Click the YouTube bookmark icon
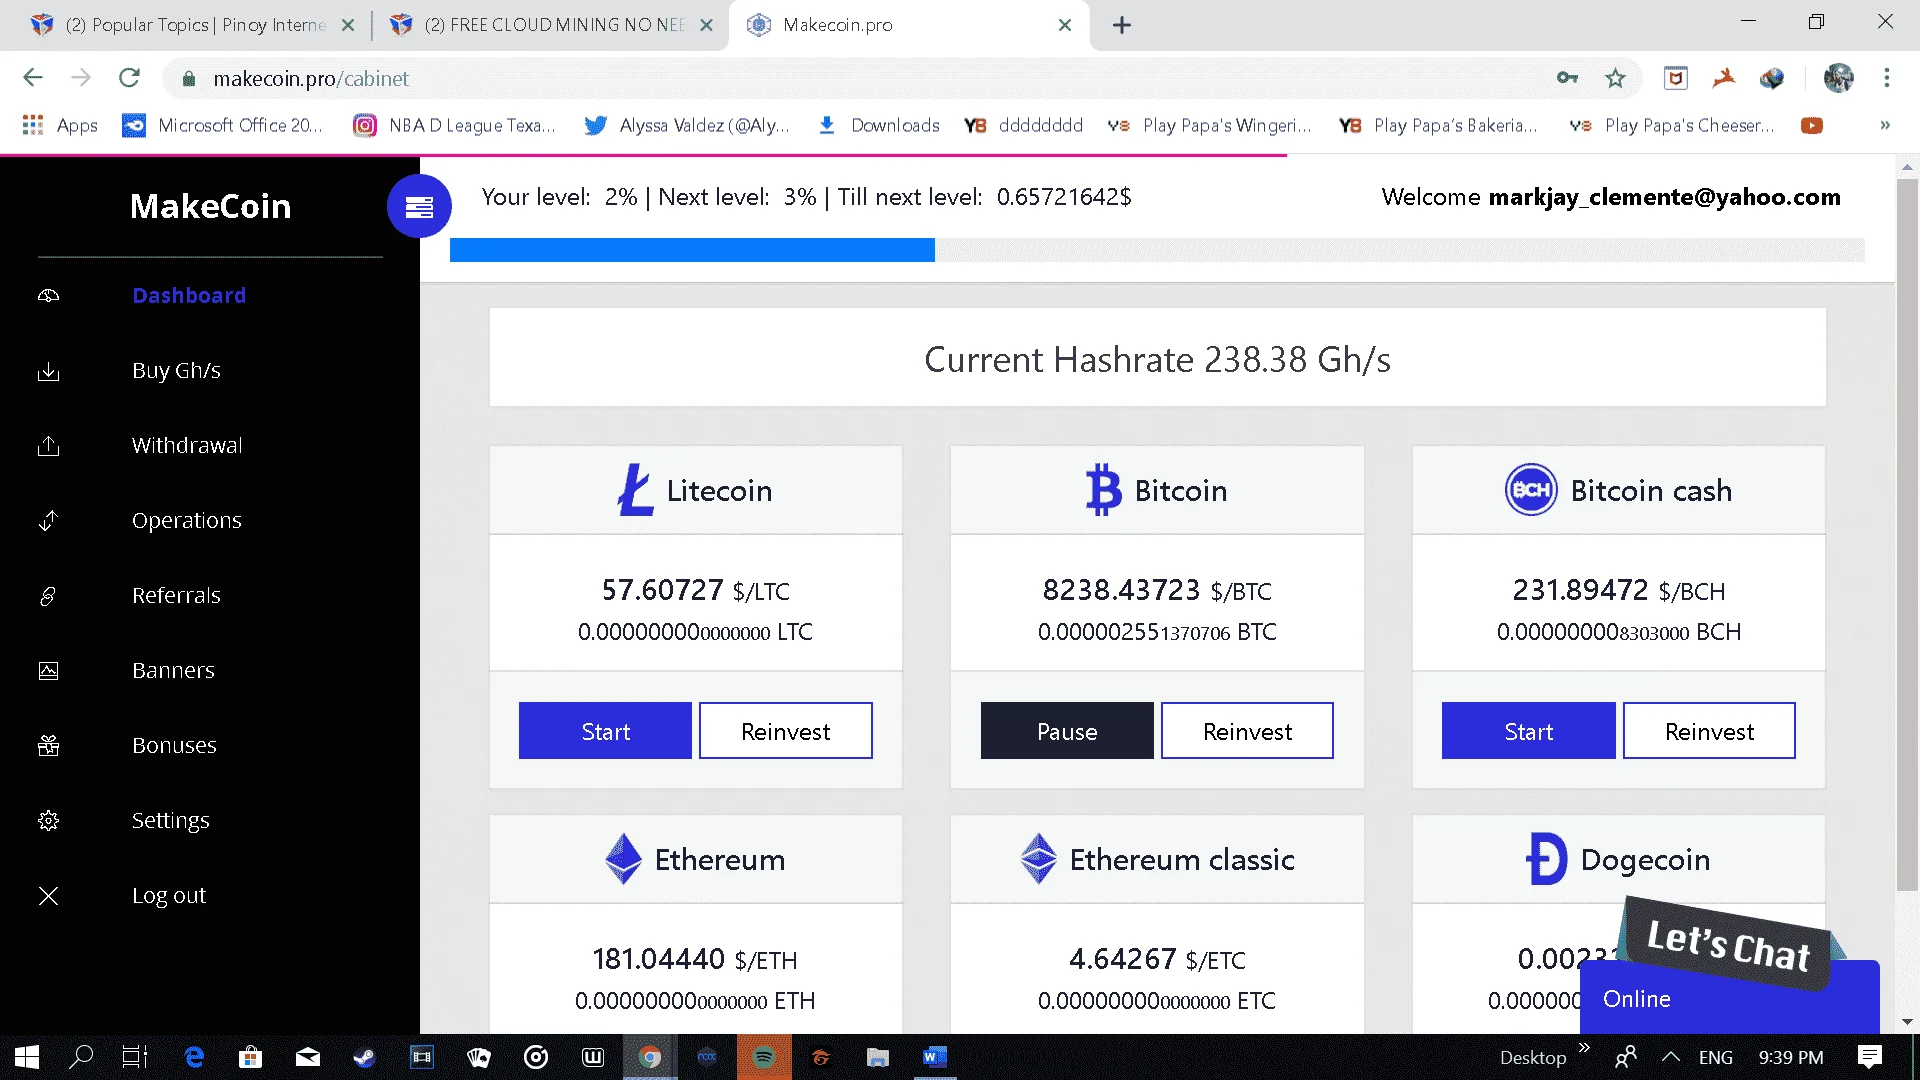Viewport: 1920px width, 1080px height. 1812,125
